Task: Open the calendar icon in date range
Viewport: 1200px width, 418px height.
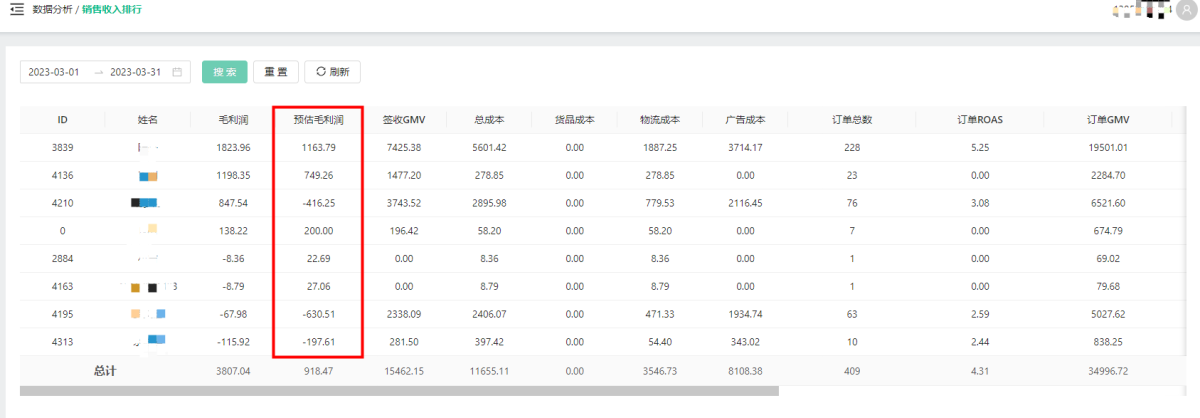Action: (x=177, y=72)
